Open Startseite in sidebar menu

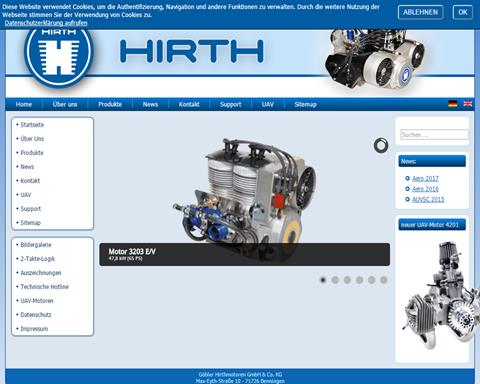[32, 125]
